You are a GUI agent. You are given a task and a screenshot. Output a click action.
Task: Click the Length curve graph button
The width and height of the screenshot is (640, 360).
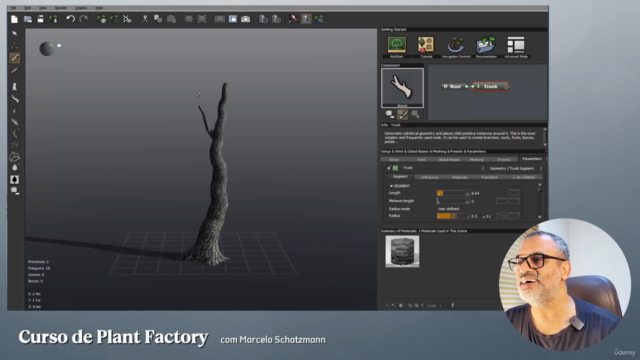514,193
